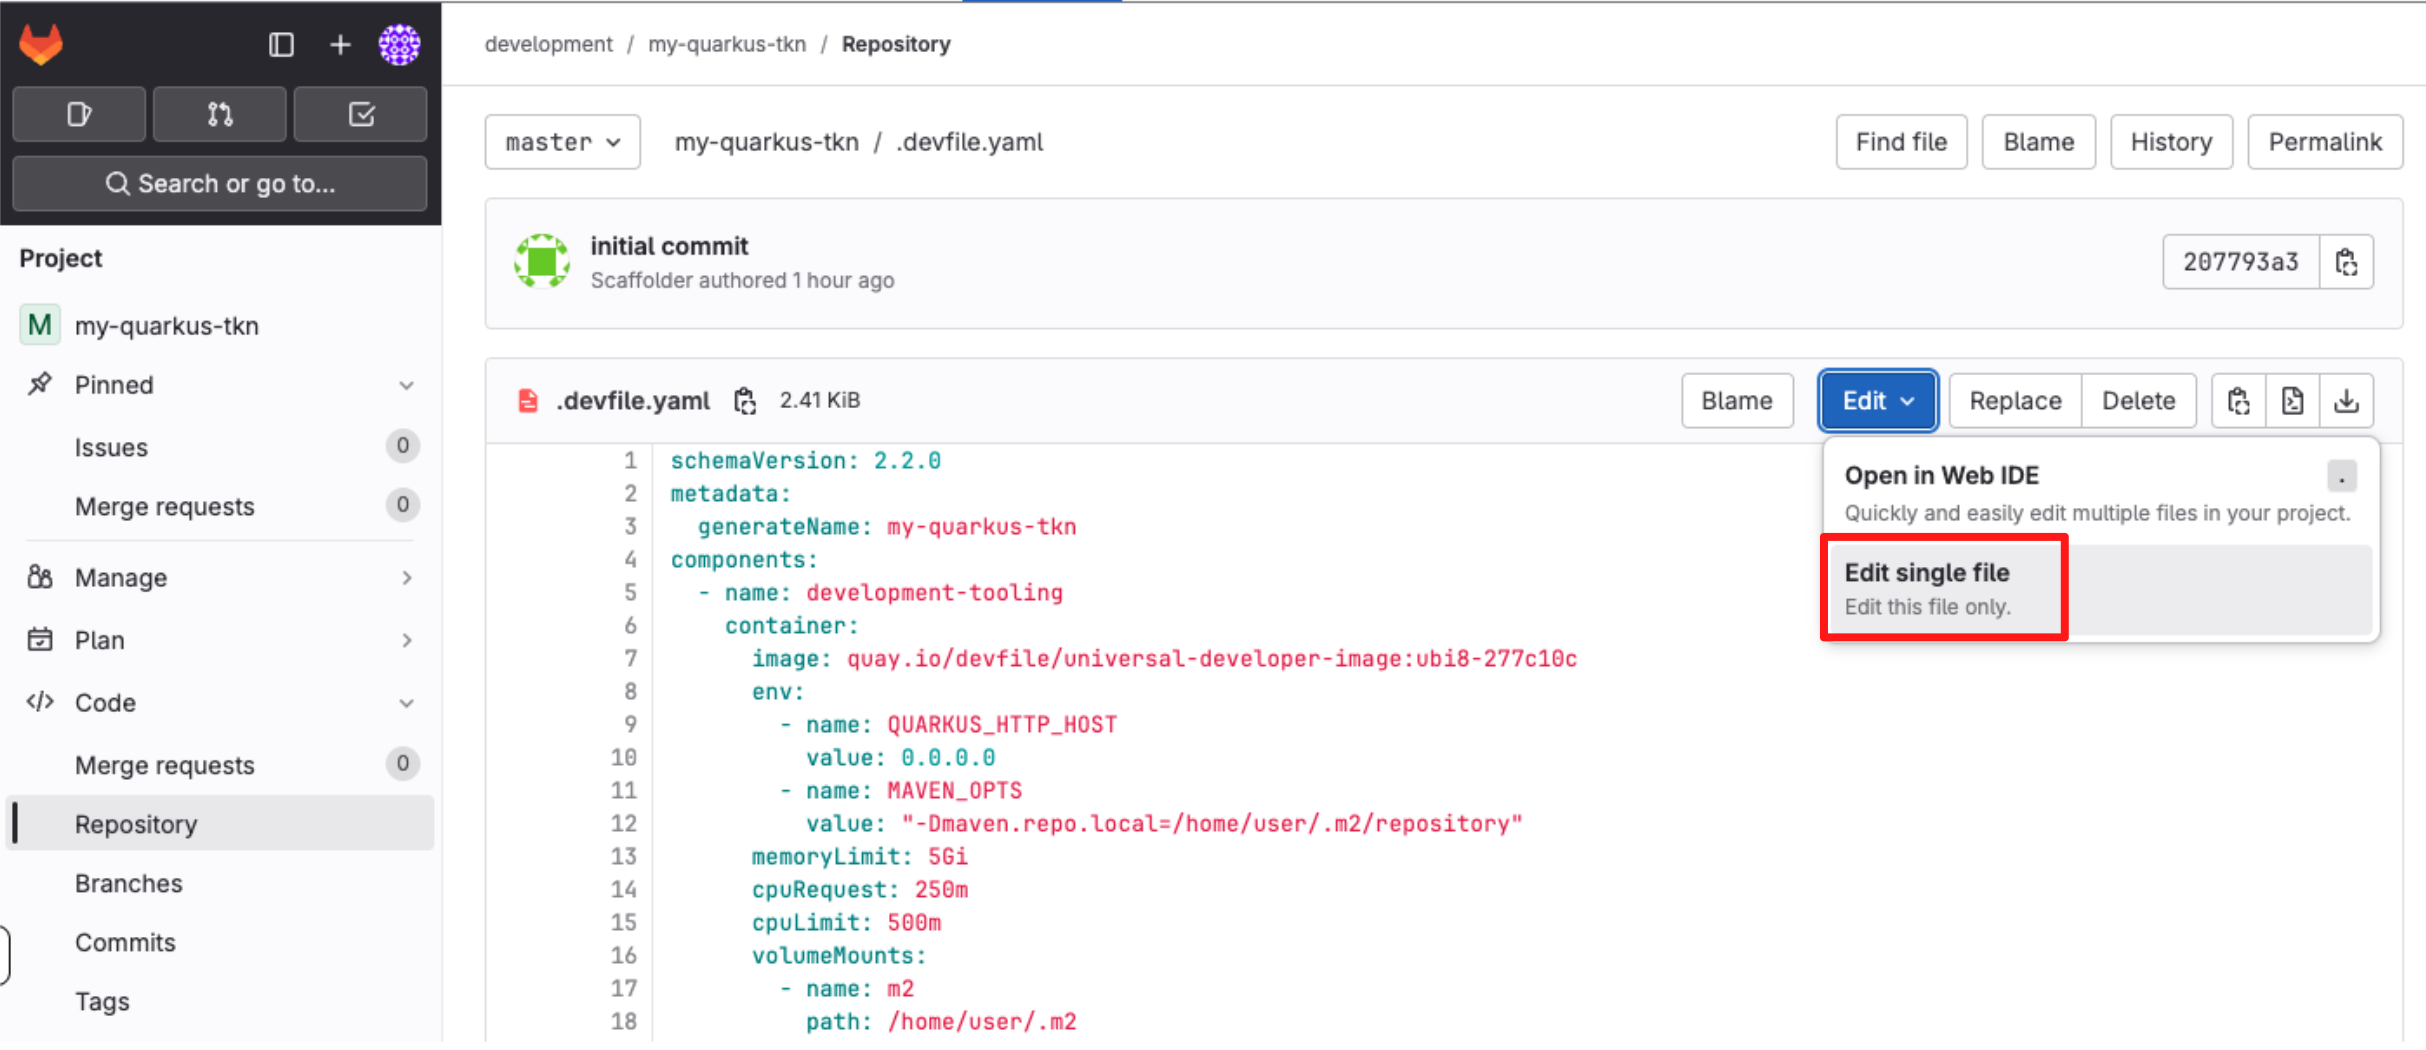This screenshot has width=2426, height=1050.
Task: Open the user avatar menu
Action: (399, 44)
